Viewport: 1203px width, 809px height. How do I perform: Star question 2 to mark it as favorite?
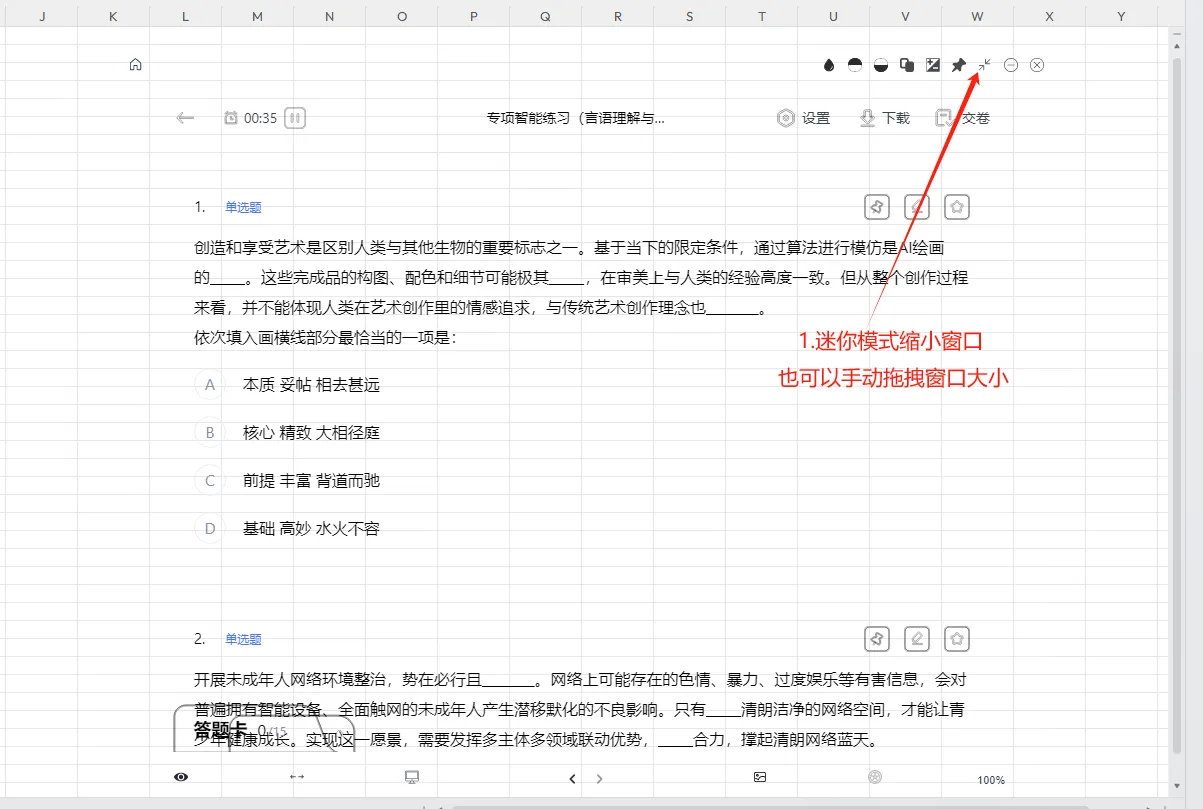click(x=957, y=638)
